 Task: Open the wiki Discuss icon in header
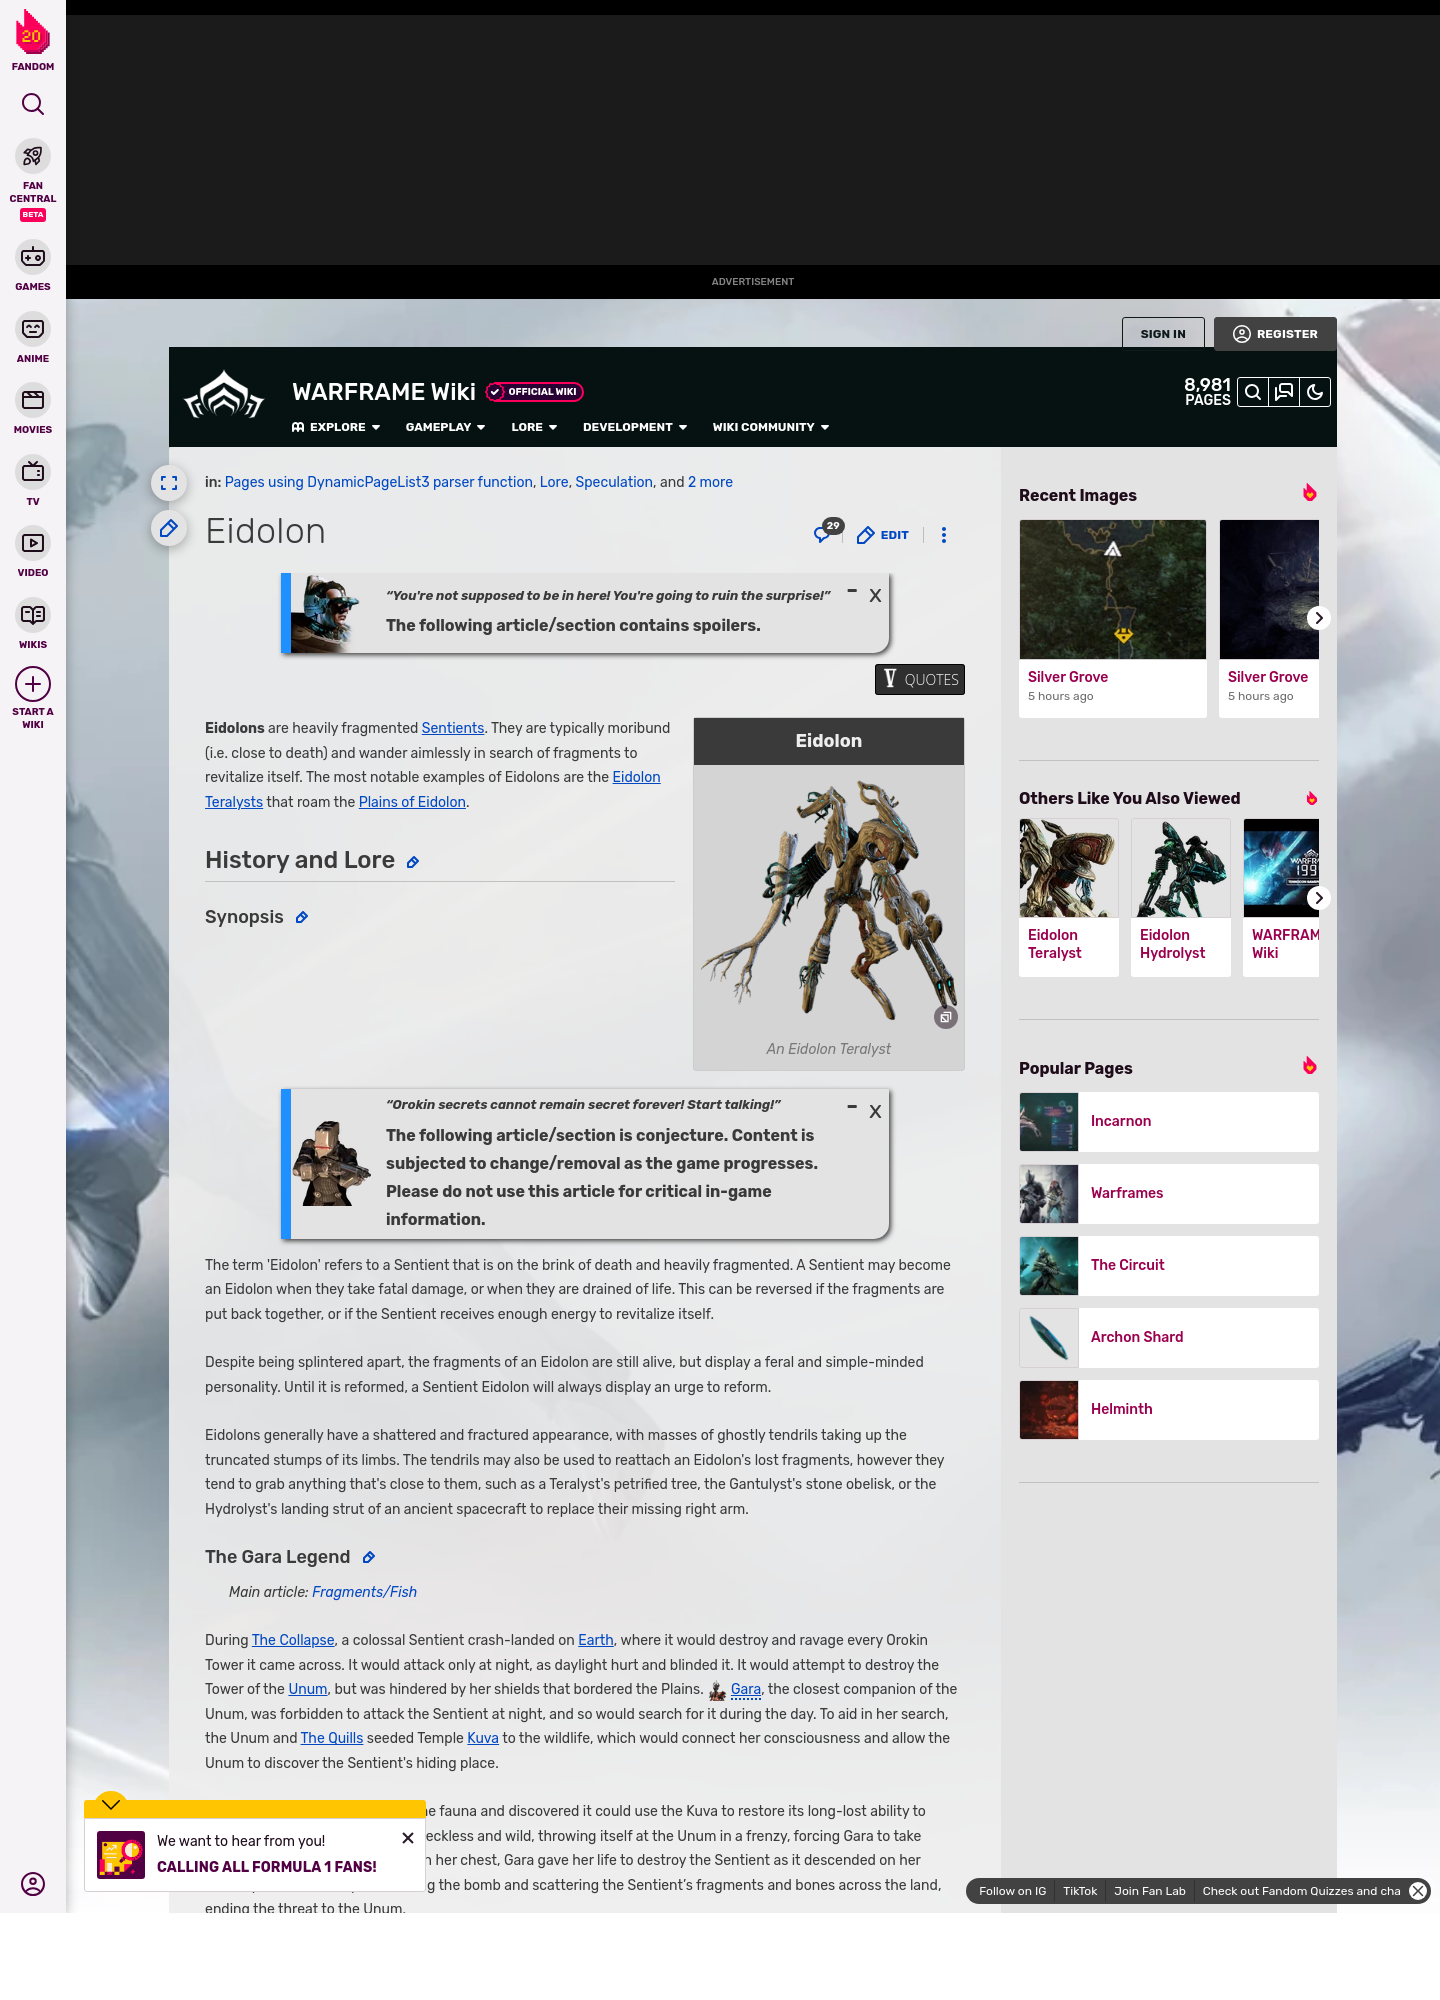click(x=1284, y=392)
